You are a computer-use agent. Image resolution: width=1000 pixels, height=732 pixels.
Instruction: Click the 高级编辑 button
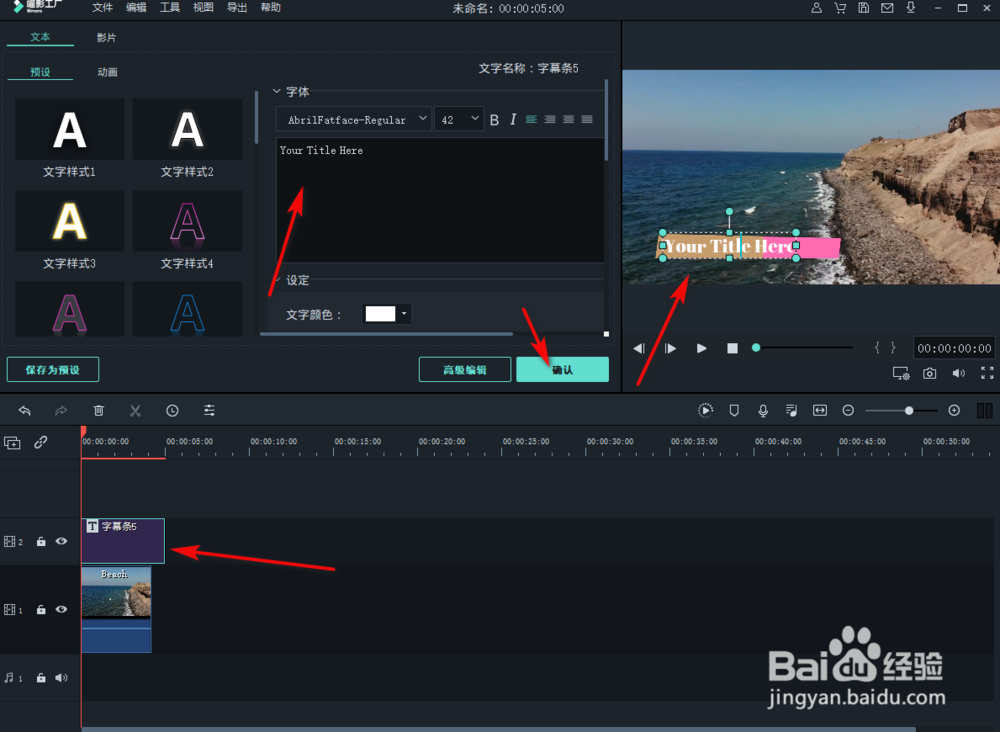coord(465,370)
